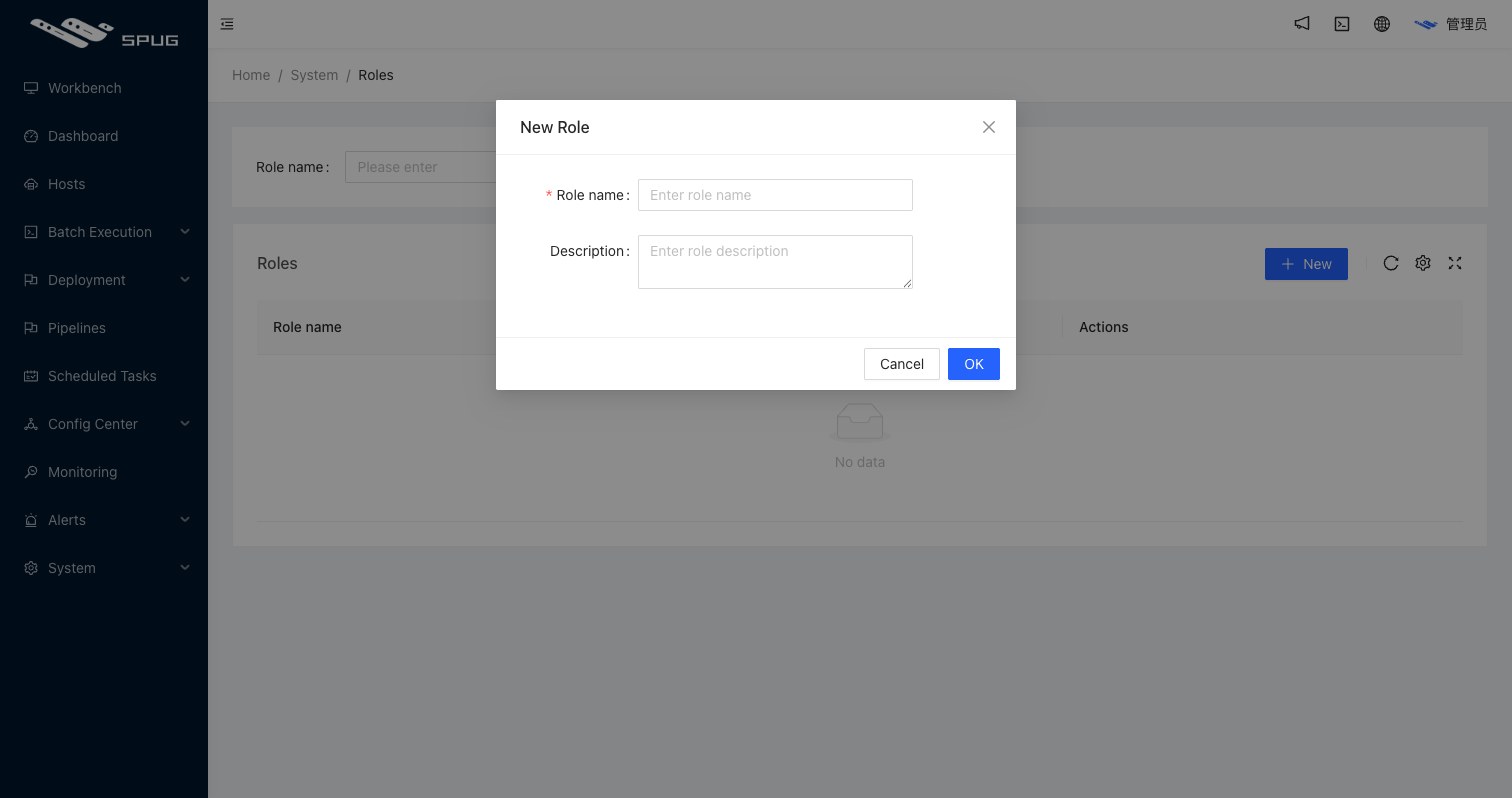The width and height of the screenshot is (1512, 798).
Task: Toggle fullscreen for Roles table
Action: (x=1455, y=263)
